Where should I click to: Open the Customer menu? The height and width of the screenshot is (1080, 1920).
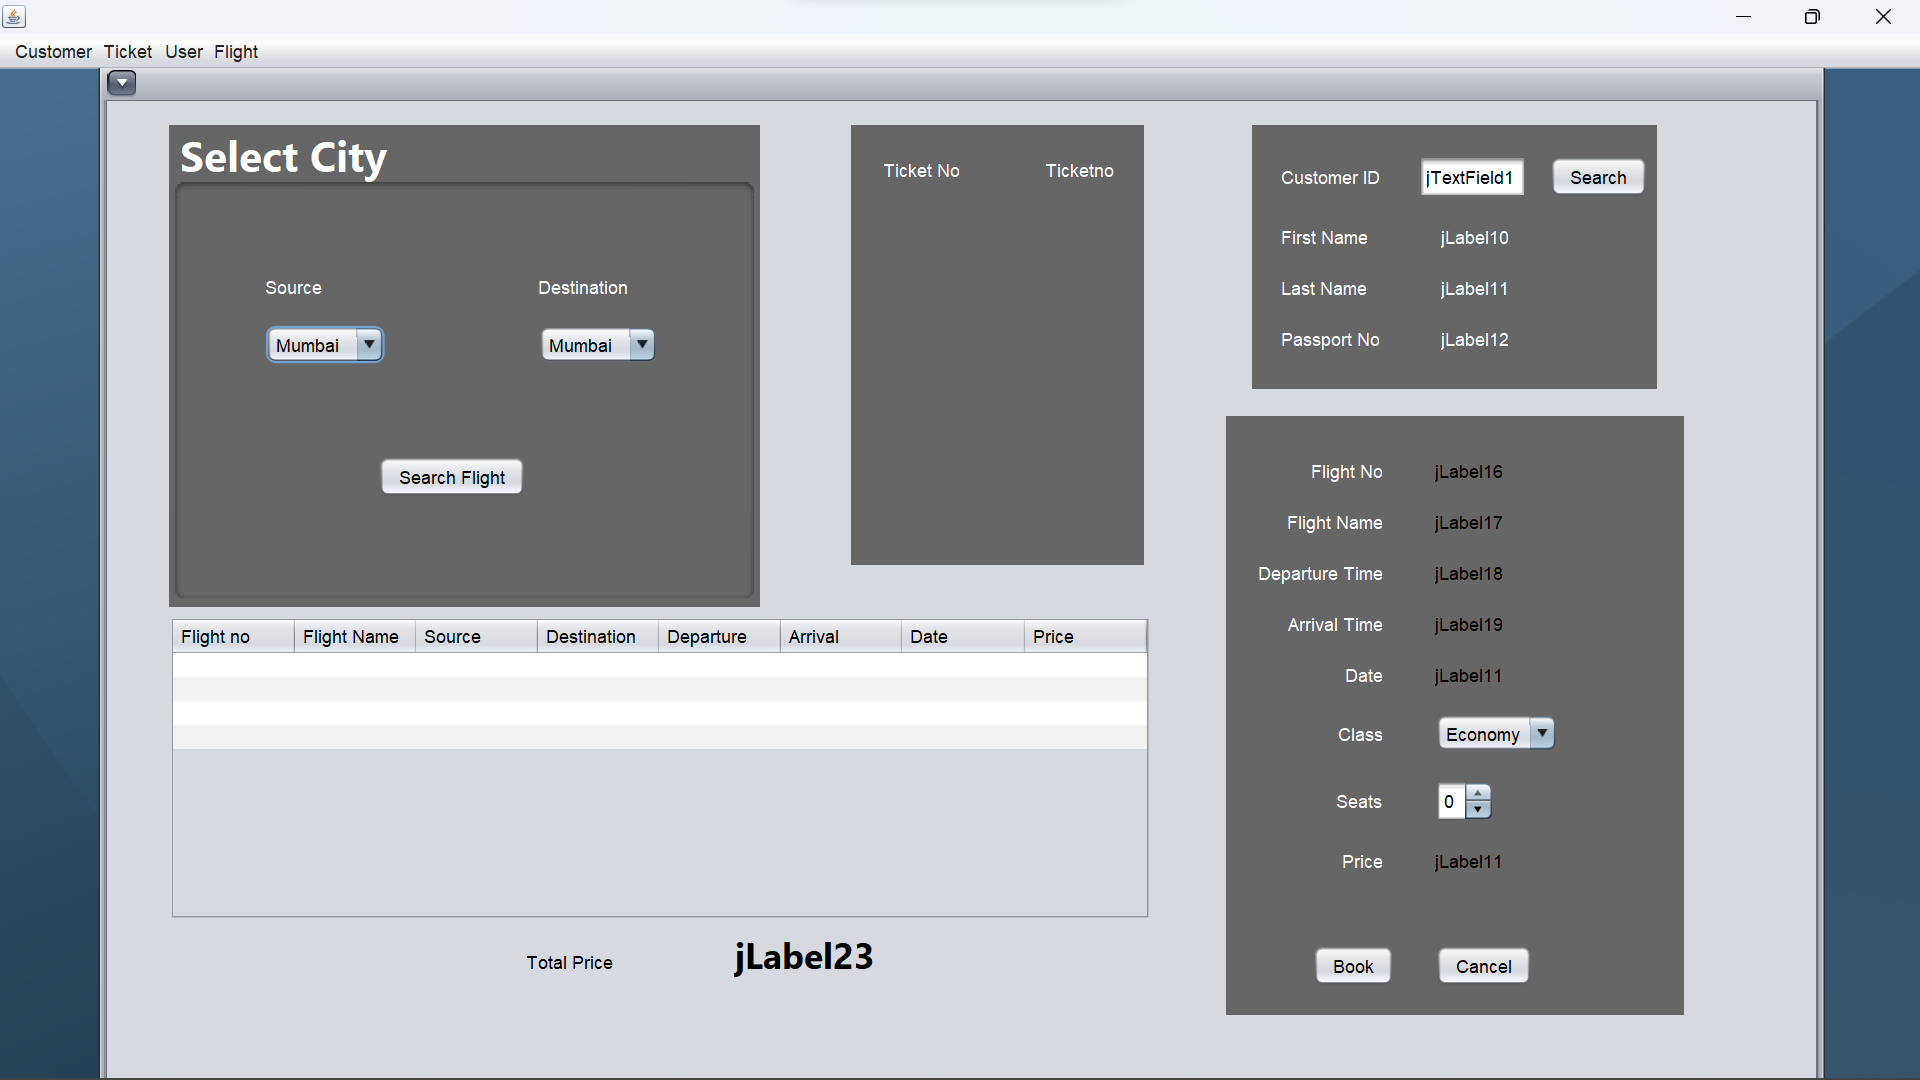[x=53, y=52]
